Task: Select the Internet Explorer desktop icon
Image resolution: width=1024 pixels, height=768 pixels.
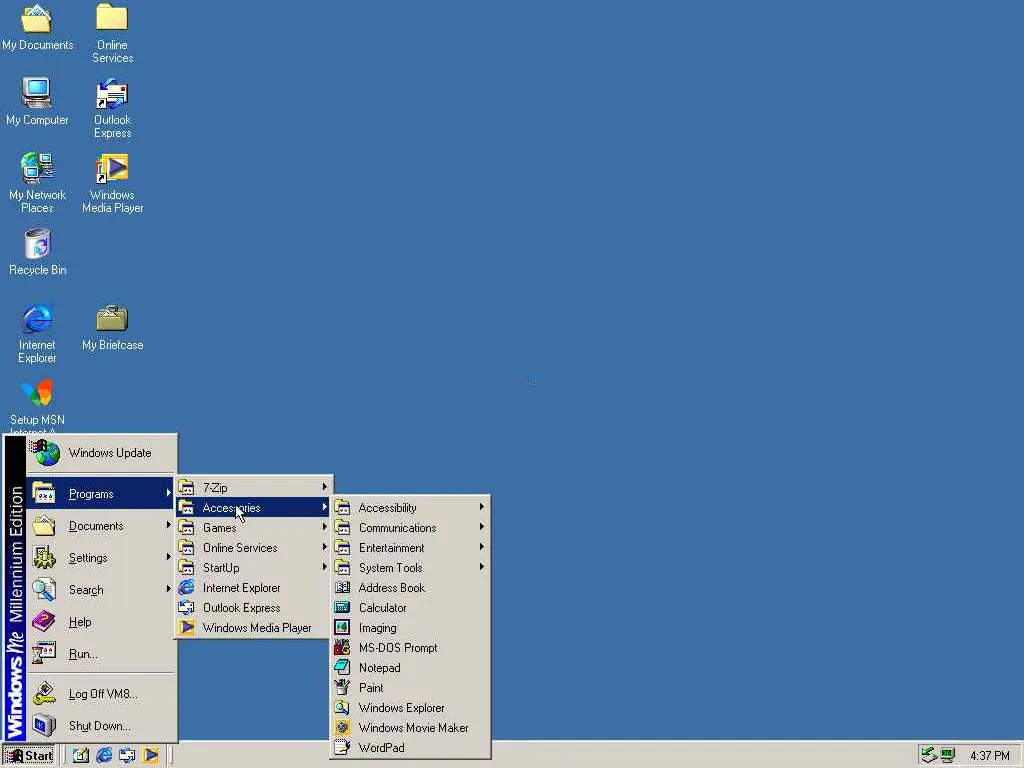Action: pos(37,333)
